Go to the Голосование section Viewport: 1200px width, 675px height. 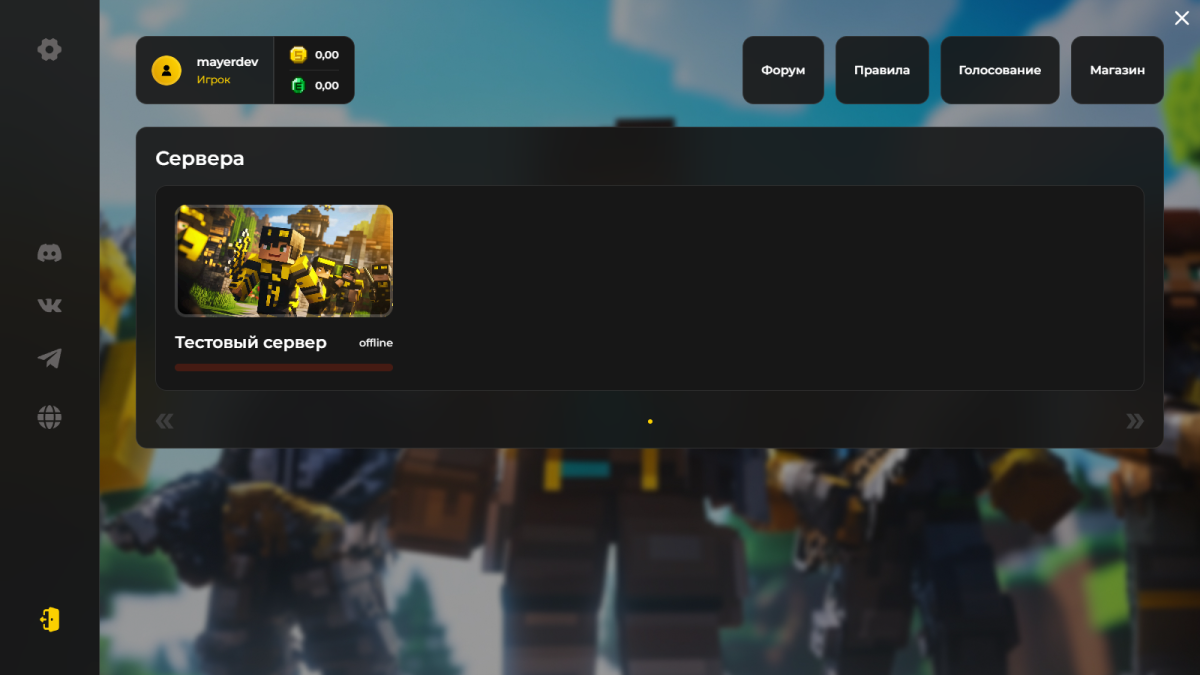tap(999, 70)
